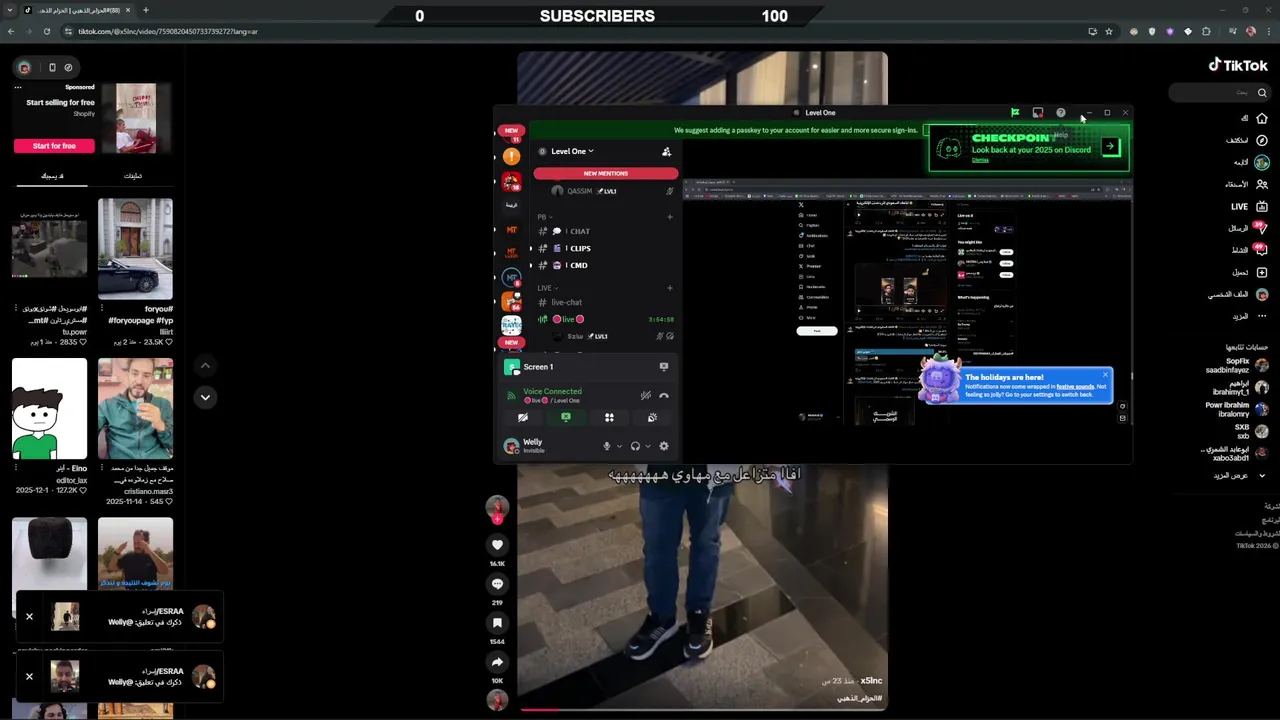
Task: Open car and mansion video thumbnail
Action: [135, 249]
